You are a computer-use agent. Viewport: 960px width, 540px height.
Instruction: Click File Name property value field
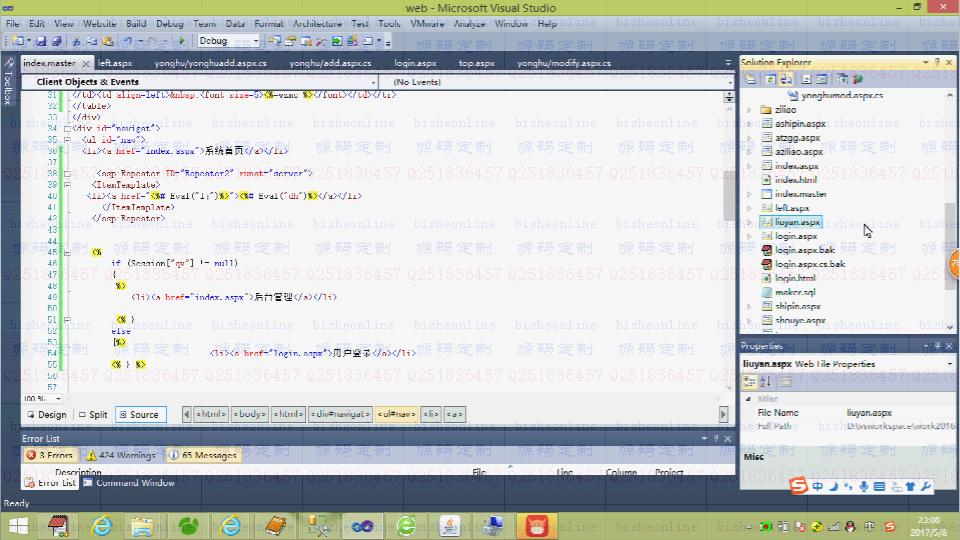click(x=899, y=413)
